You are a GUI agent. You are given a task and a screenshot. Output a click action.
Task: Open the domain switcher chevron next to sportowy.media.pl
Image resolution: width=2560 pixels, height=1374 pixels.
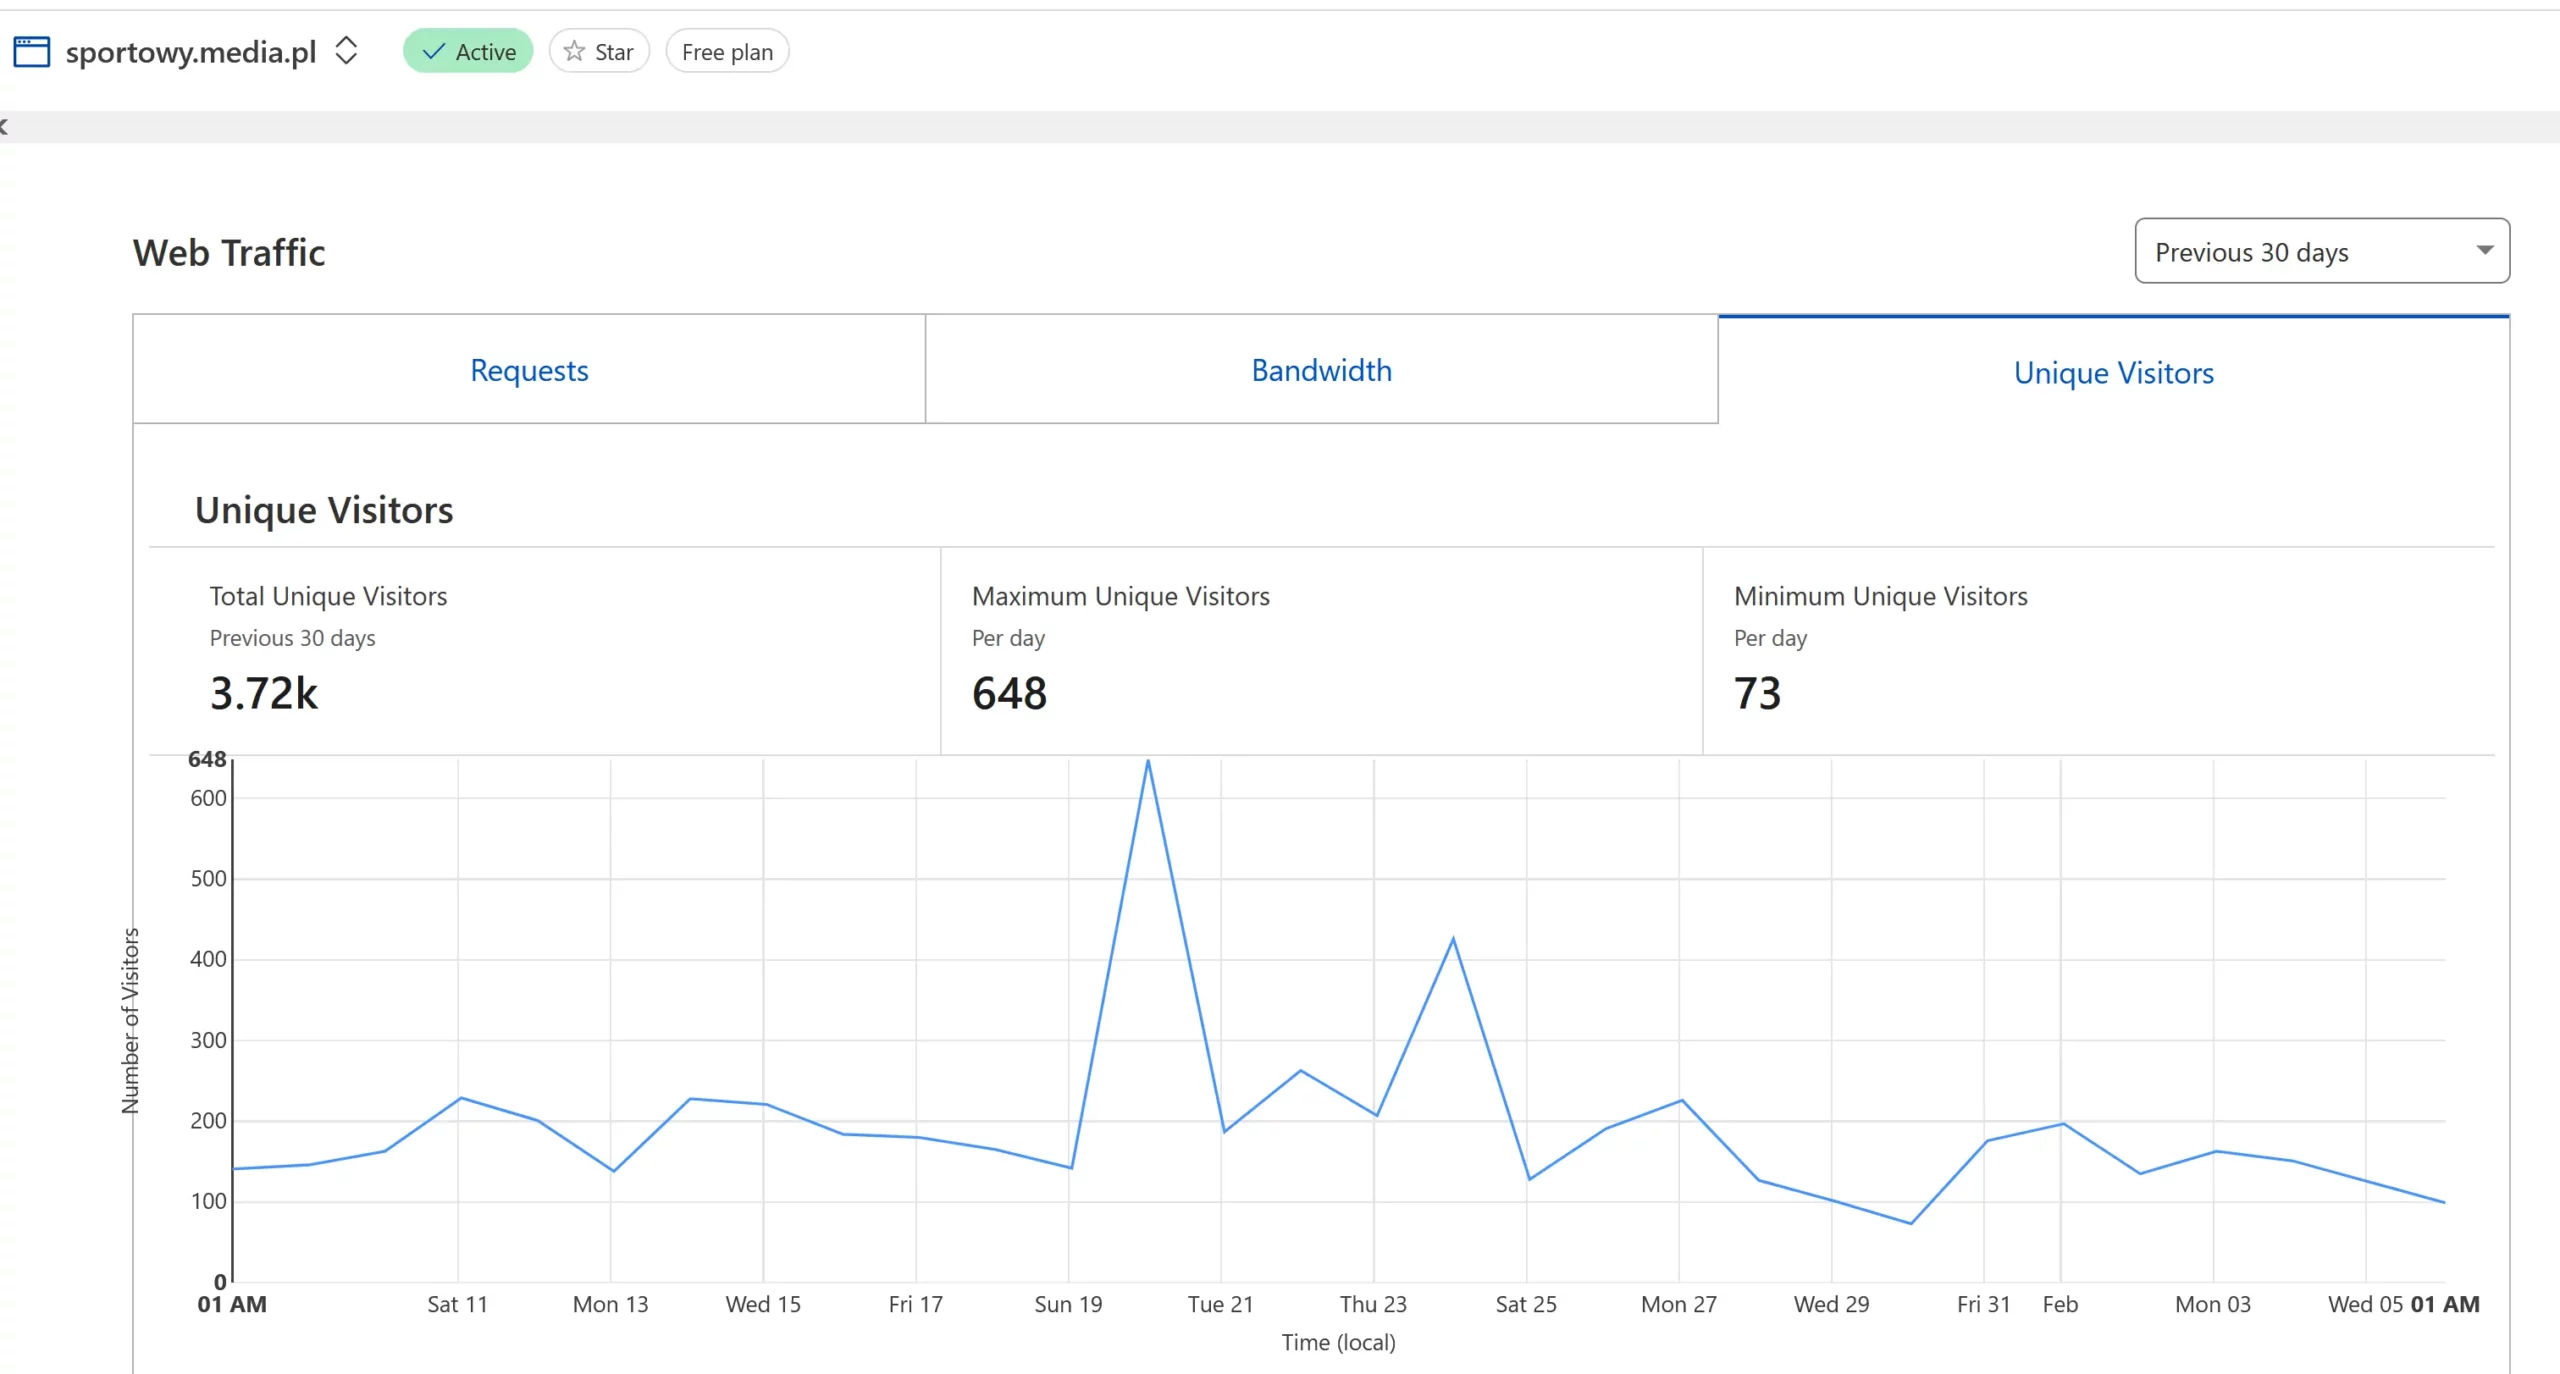(x=346, y=51)
